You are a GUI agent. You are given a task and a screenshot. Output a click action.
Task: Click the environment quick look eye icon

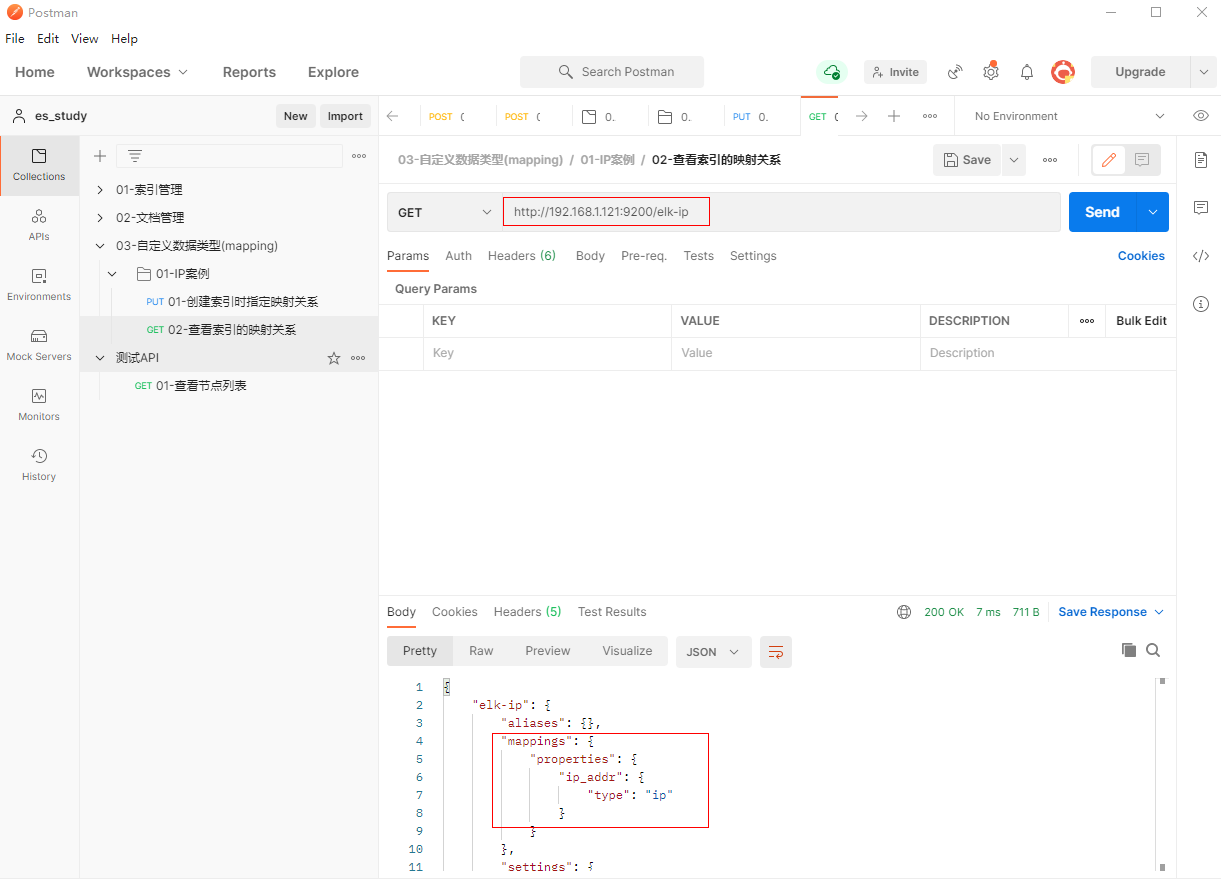point(1200,116)
